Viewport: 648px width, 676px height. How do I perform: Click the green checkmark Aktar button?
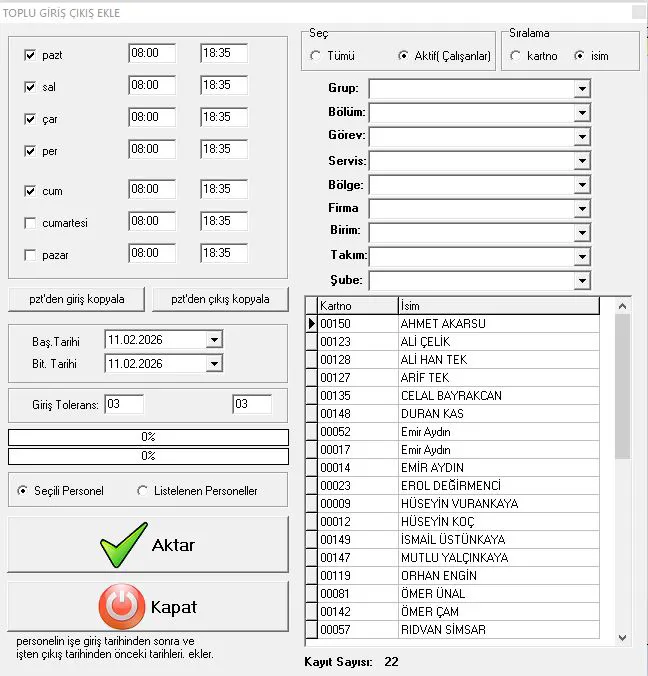pos(148,545)
